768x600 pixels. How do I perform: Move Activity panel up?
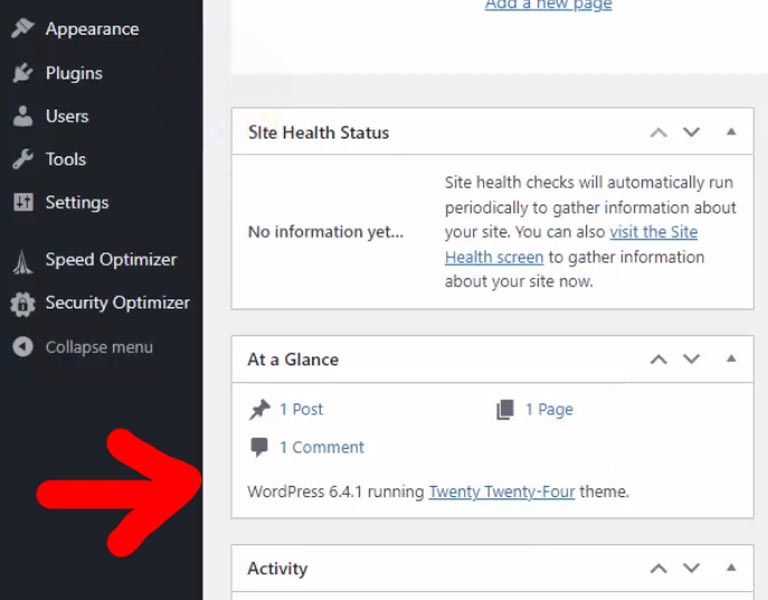click(659, 568)
